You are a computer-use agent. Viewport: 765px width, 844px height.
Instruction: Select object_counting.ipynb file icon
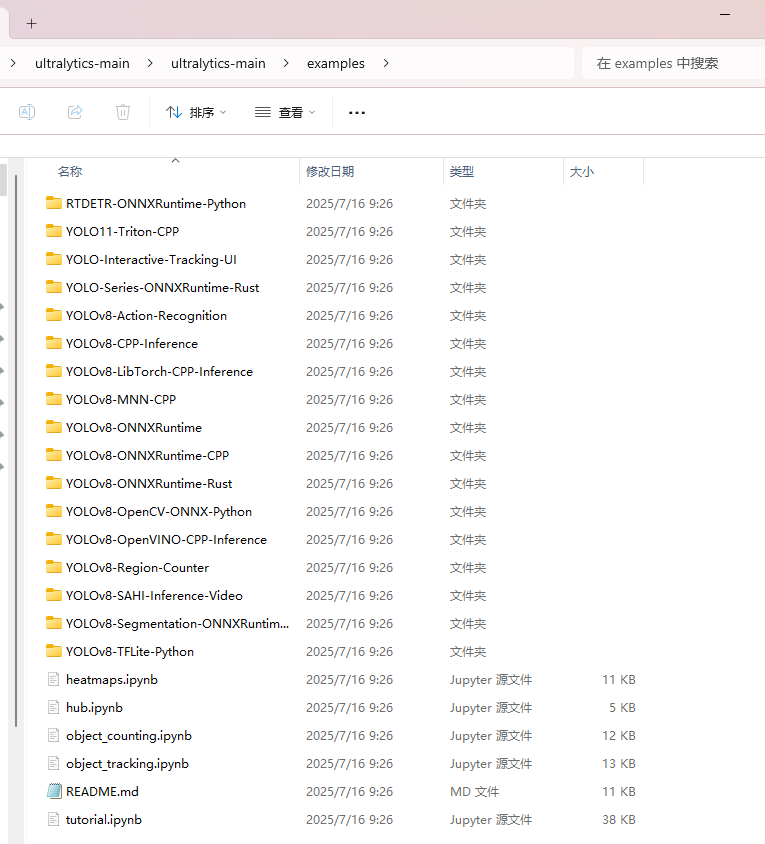53,735
